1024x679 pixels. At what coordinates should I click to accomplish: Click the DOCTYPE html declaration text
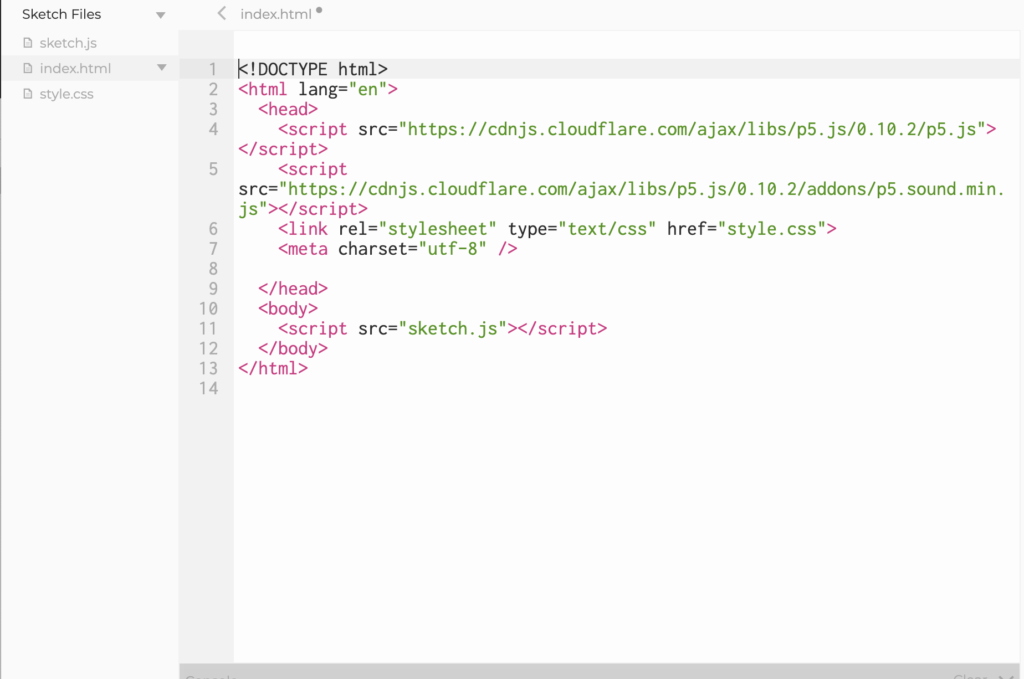point(313,69)
